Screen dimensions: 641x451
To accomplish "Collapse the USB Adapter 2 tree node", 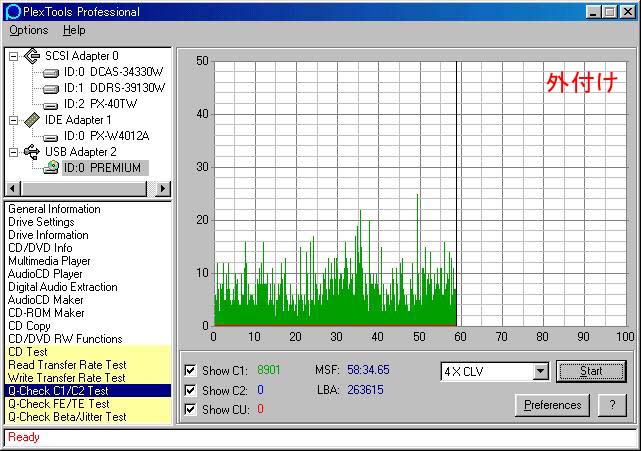I will point(13,152).
